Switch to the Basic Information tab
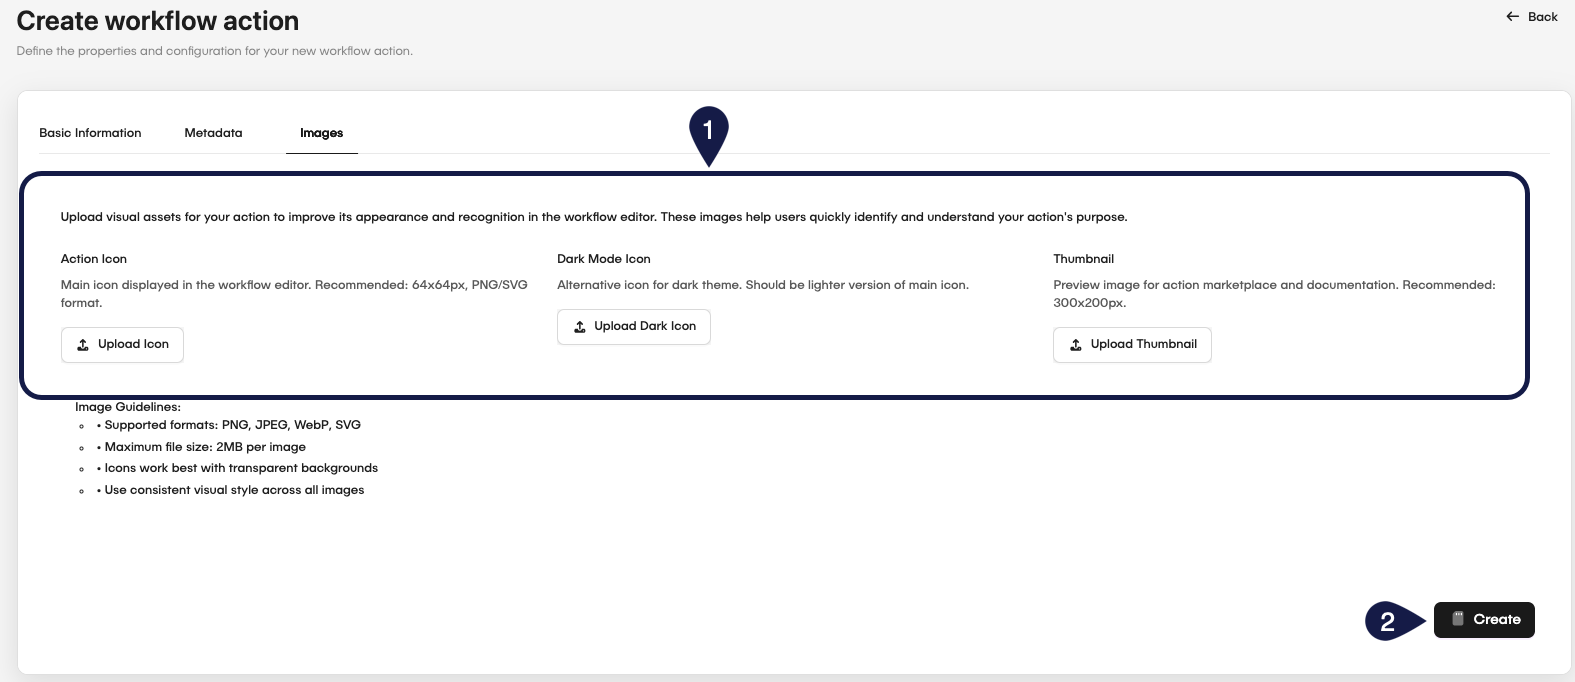 pos(90,133)
